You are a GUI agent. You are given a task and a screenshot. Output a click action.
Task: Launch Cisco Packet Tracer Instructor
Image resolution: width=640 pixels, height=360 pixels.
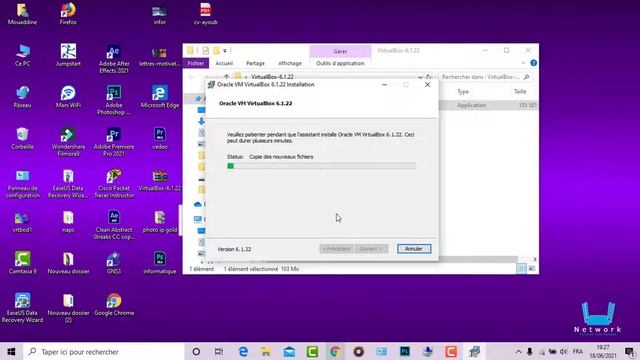click(x=114, y=184)
